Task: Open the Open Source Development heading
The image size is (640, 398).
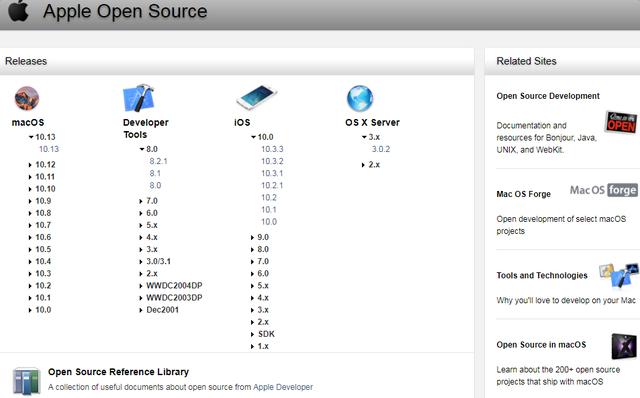Action: (548, 96)
